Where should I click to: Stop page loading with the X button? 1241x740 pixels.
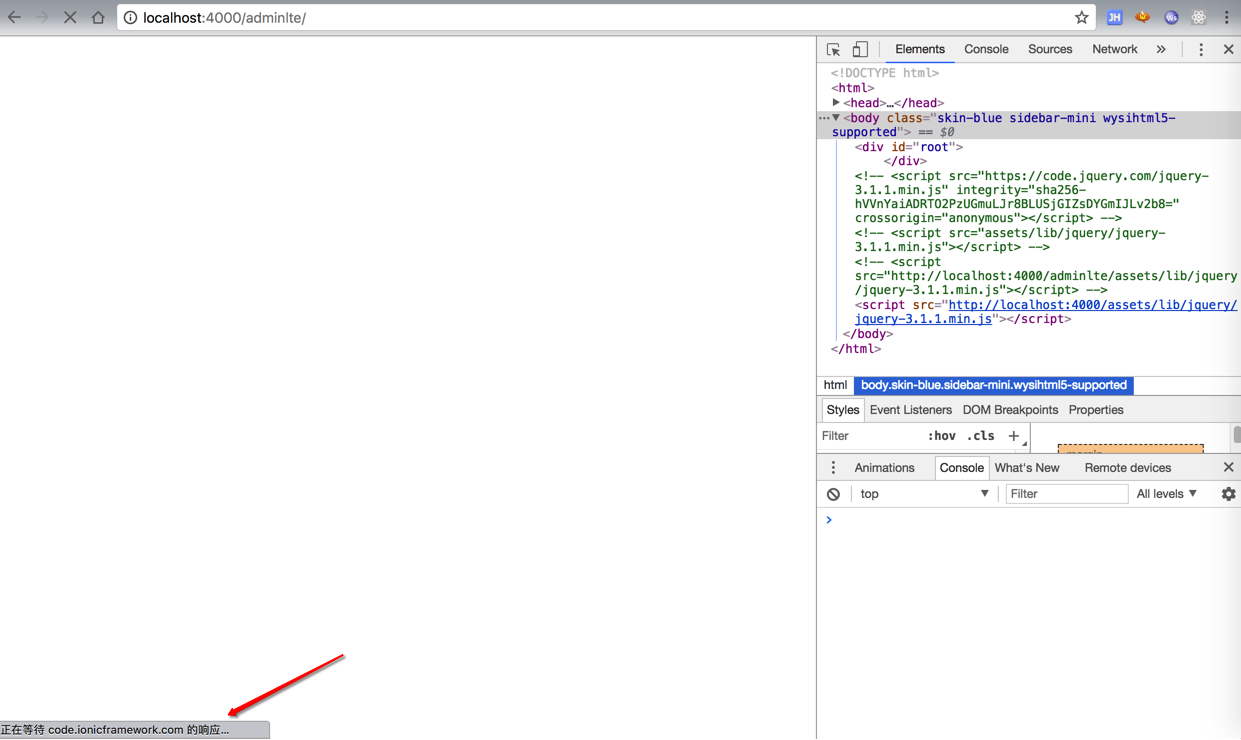click(x=70, y=17)
